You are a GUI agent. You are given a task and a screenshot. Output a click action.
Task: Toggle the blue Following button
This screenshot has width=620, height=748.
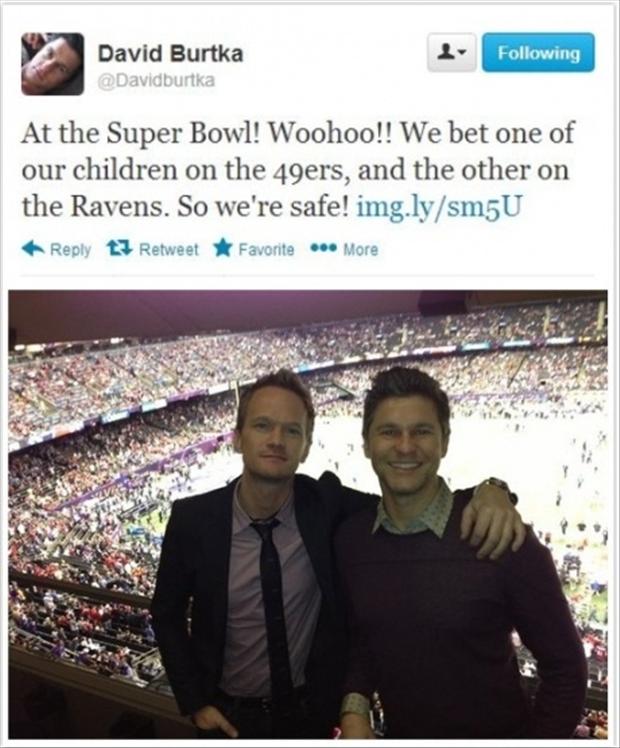pos(538,52)
